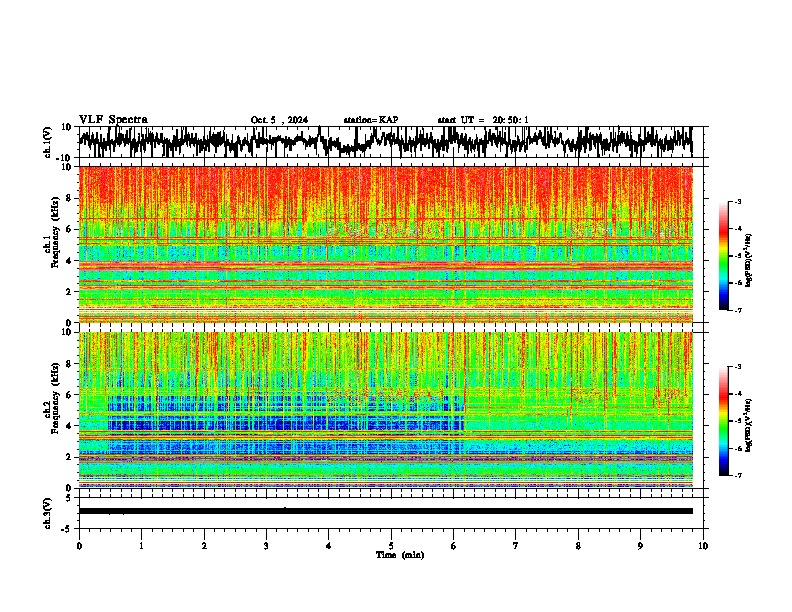792x612 pixels.
Task: Click the dark blue quiet band in ch.2 near 4 kHz
Action: click(x=285, y=424)
